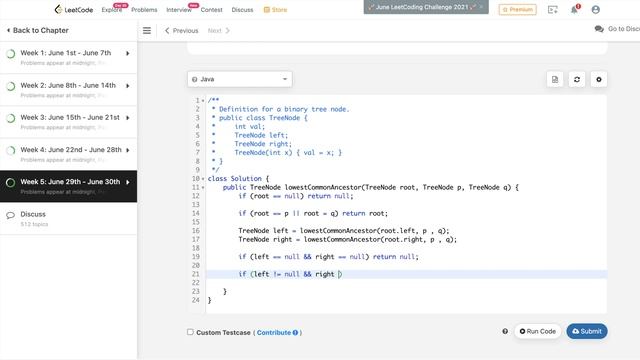The width and height of the screenshot is (640, 360).
Task: Click Week 1 progress circle icon
Action: point(11,53)
